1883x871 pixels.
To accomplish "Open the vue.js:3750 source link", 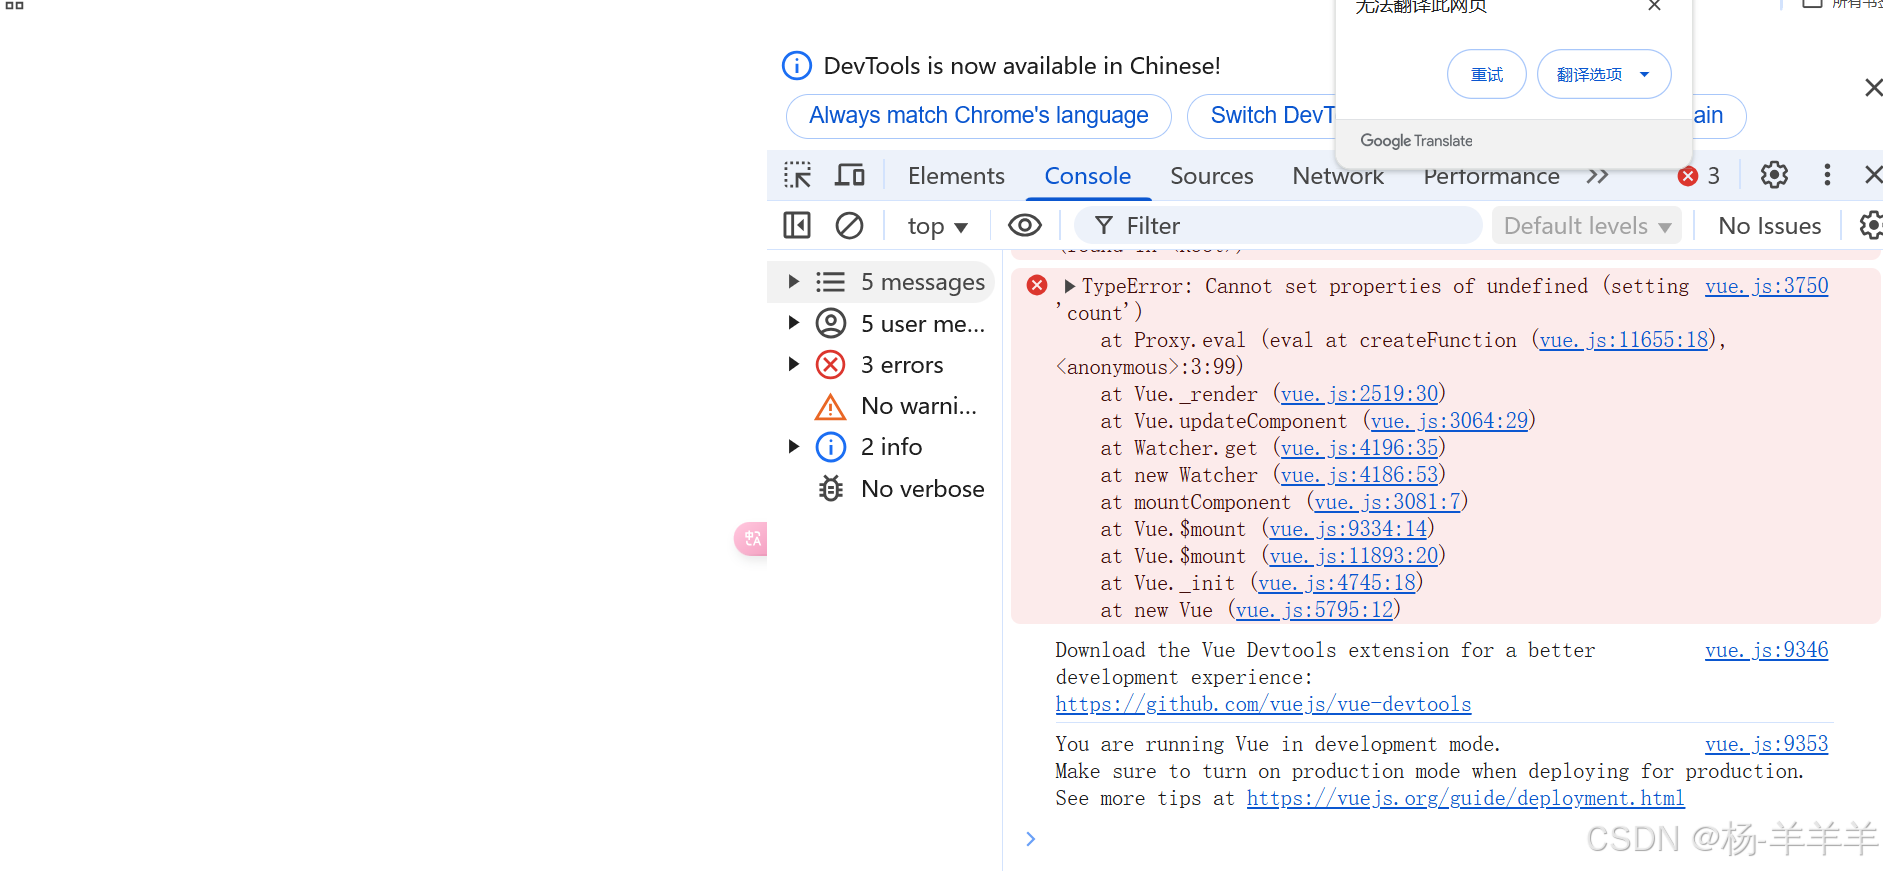I will pos(1766,286).
